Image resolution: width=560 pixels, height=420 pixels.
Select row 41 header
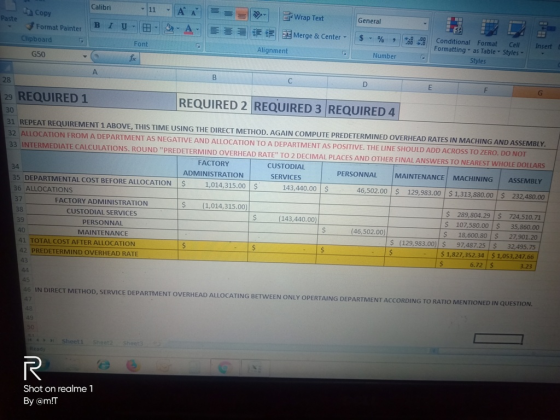click(23, 241)
